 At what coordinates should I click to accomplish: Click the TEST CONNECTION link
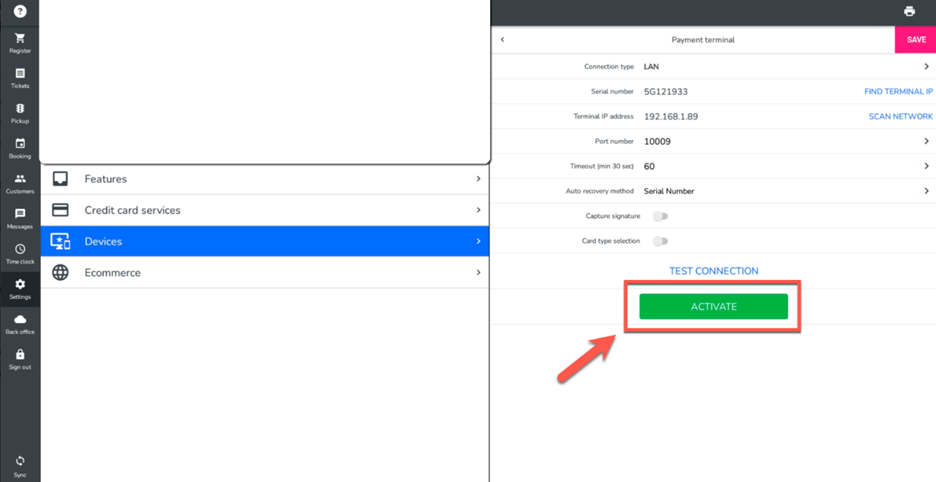click(x=713, y=271)
